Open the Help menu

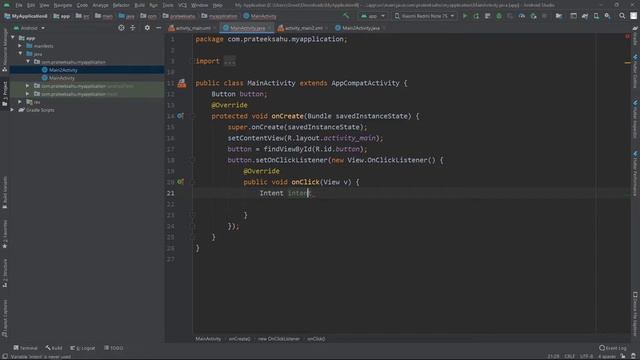[x=218, y=5]
